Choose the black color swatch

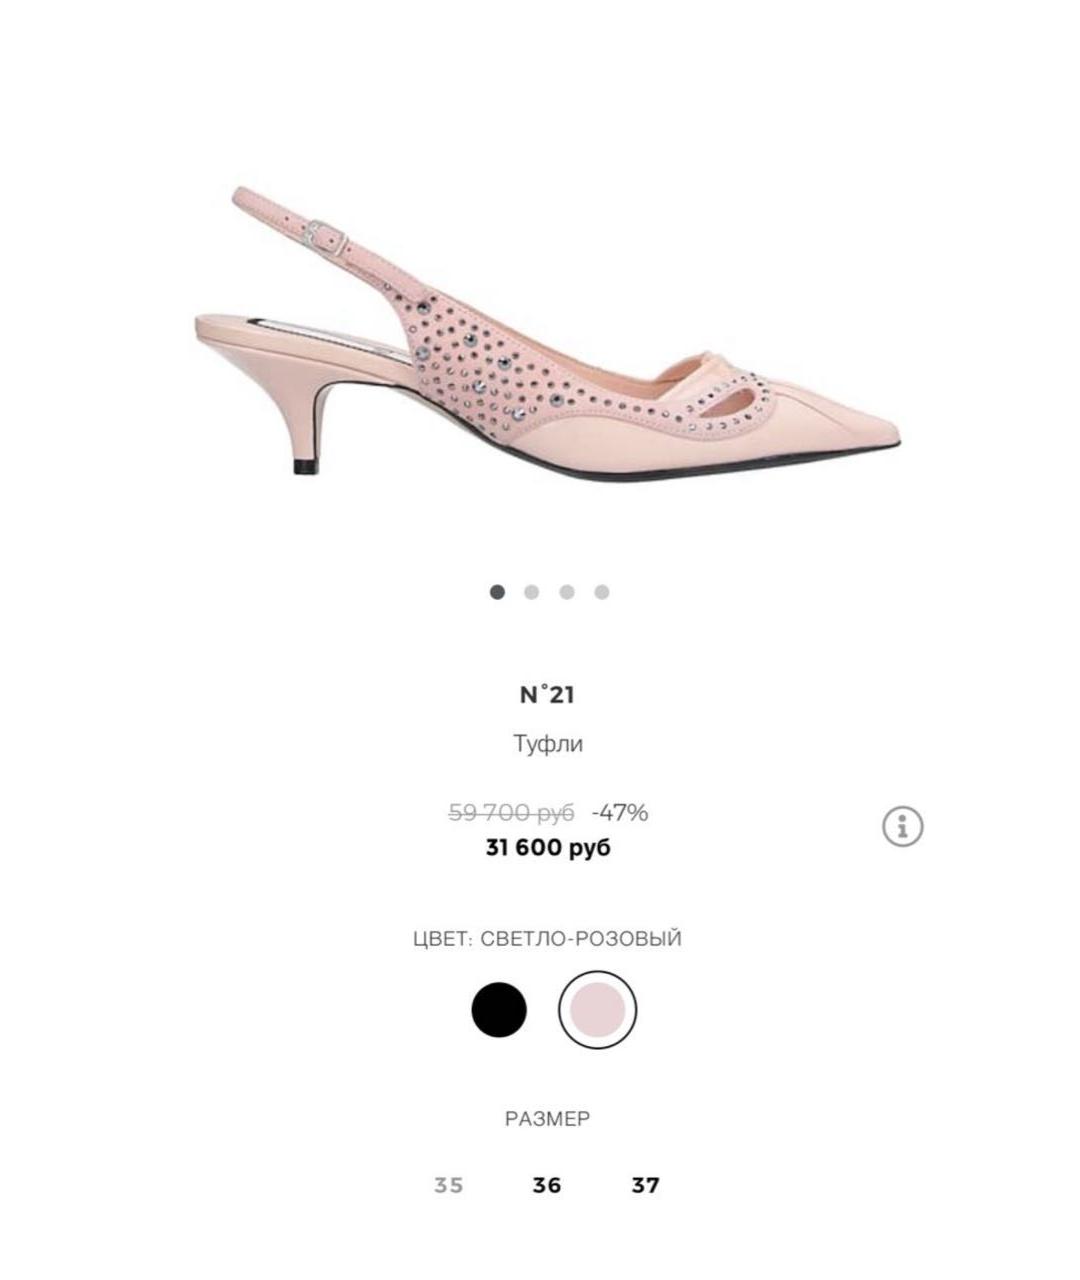[x=498, y=1009]
